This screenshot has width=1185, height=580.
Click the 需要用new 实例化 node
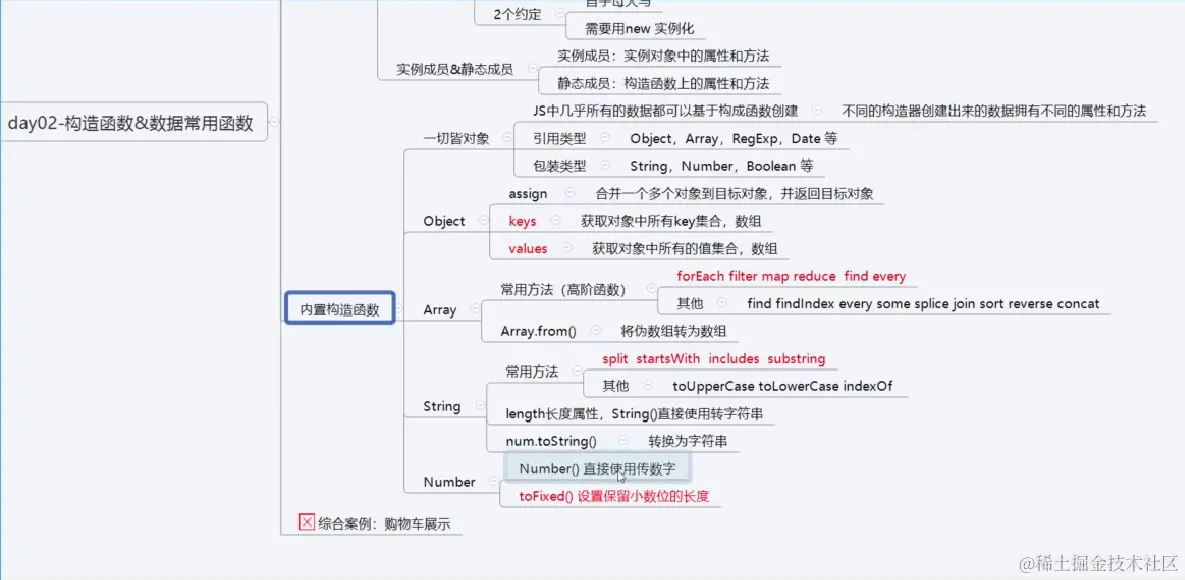point(639,29)
